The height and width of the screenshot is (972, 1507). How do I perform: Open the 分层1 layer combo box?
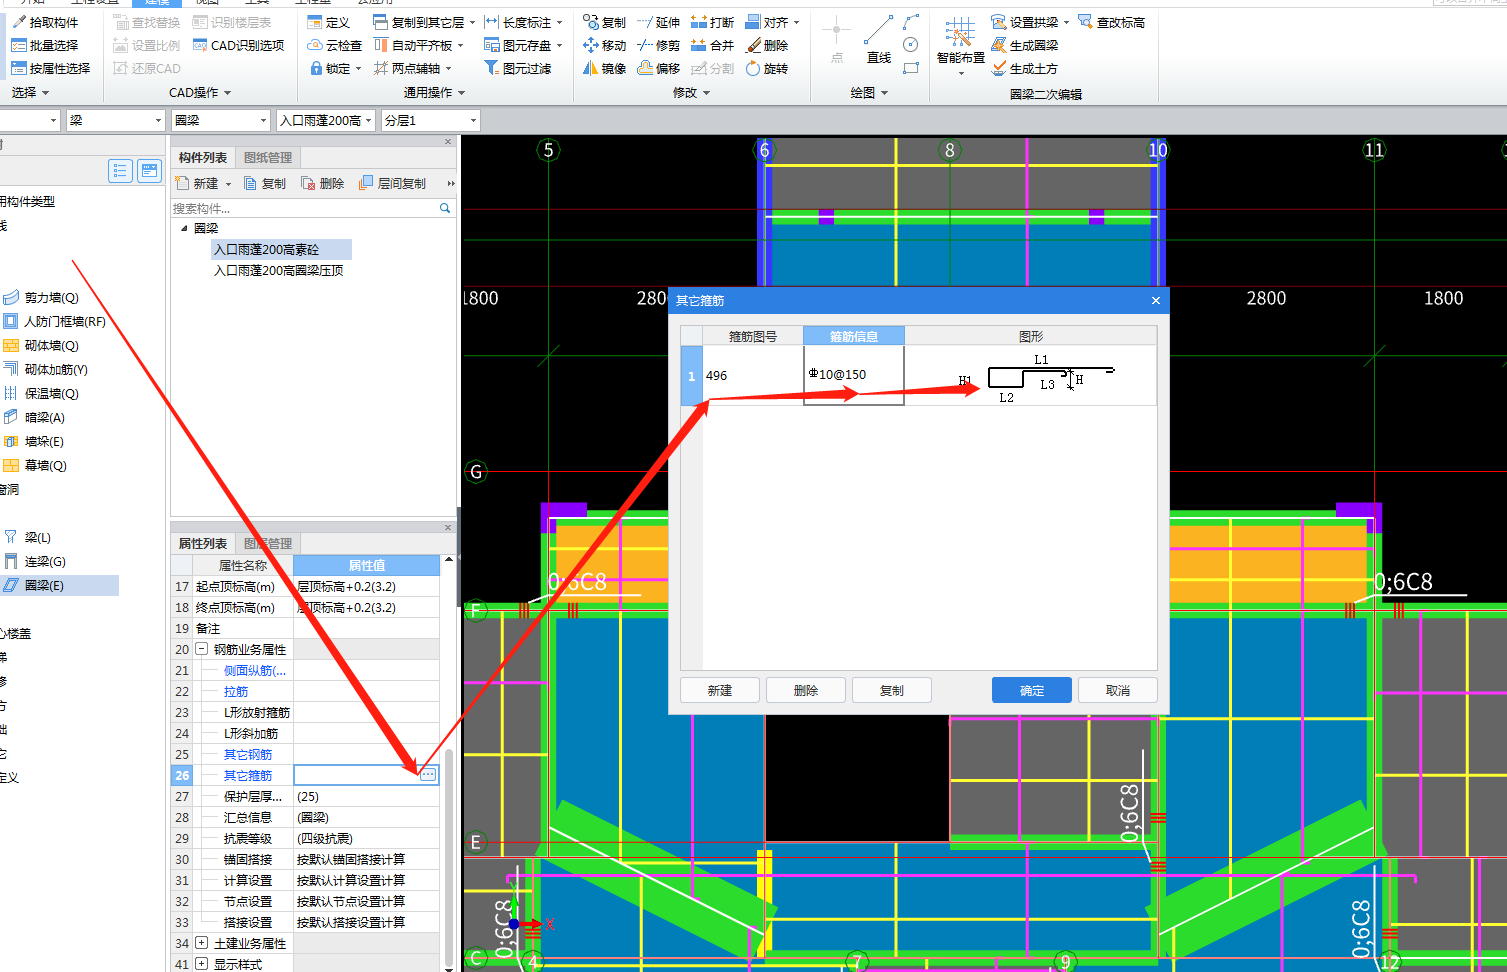[430, 120]
